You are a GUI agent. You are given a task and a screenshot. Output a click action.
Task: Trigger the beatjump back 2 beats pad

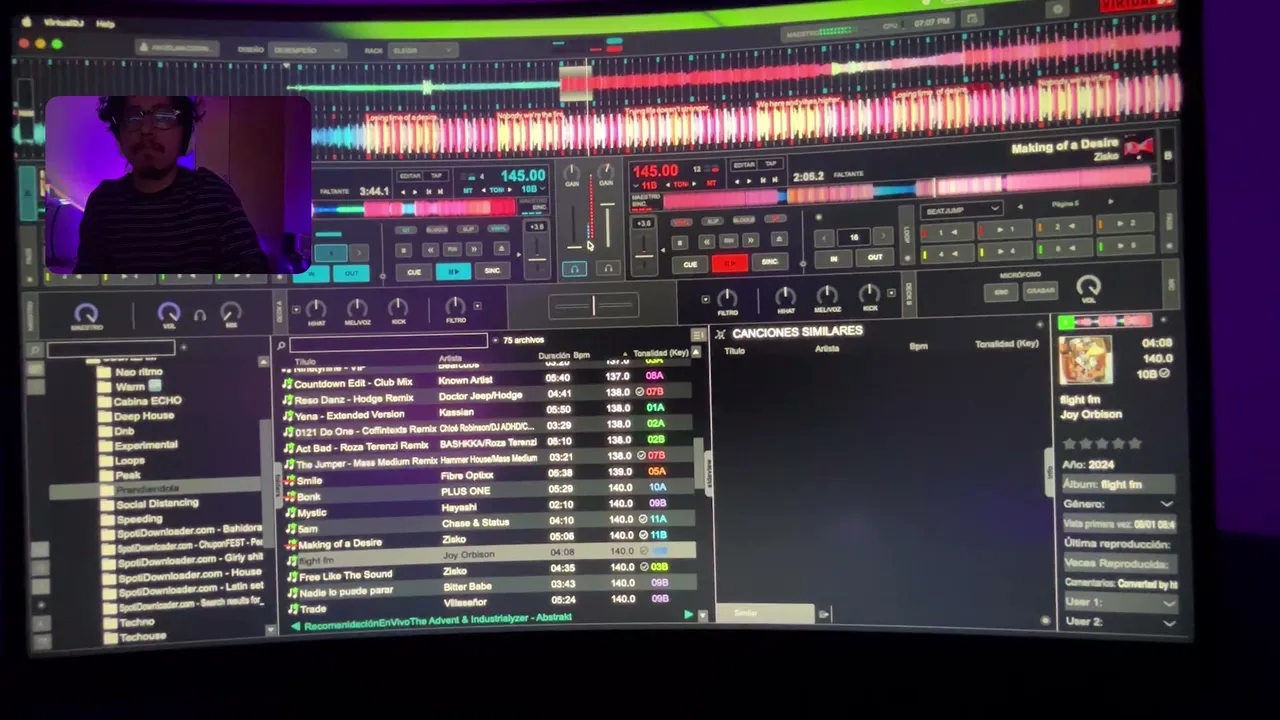pos(1064,227)
